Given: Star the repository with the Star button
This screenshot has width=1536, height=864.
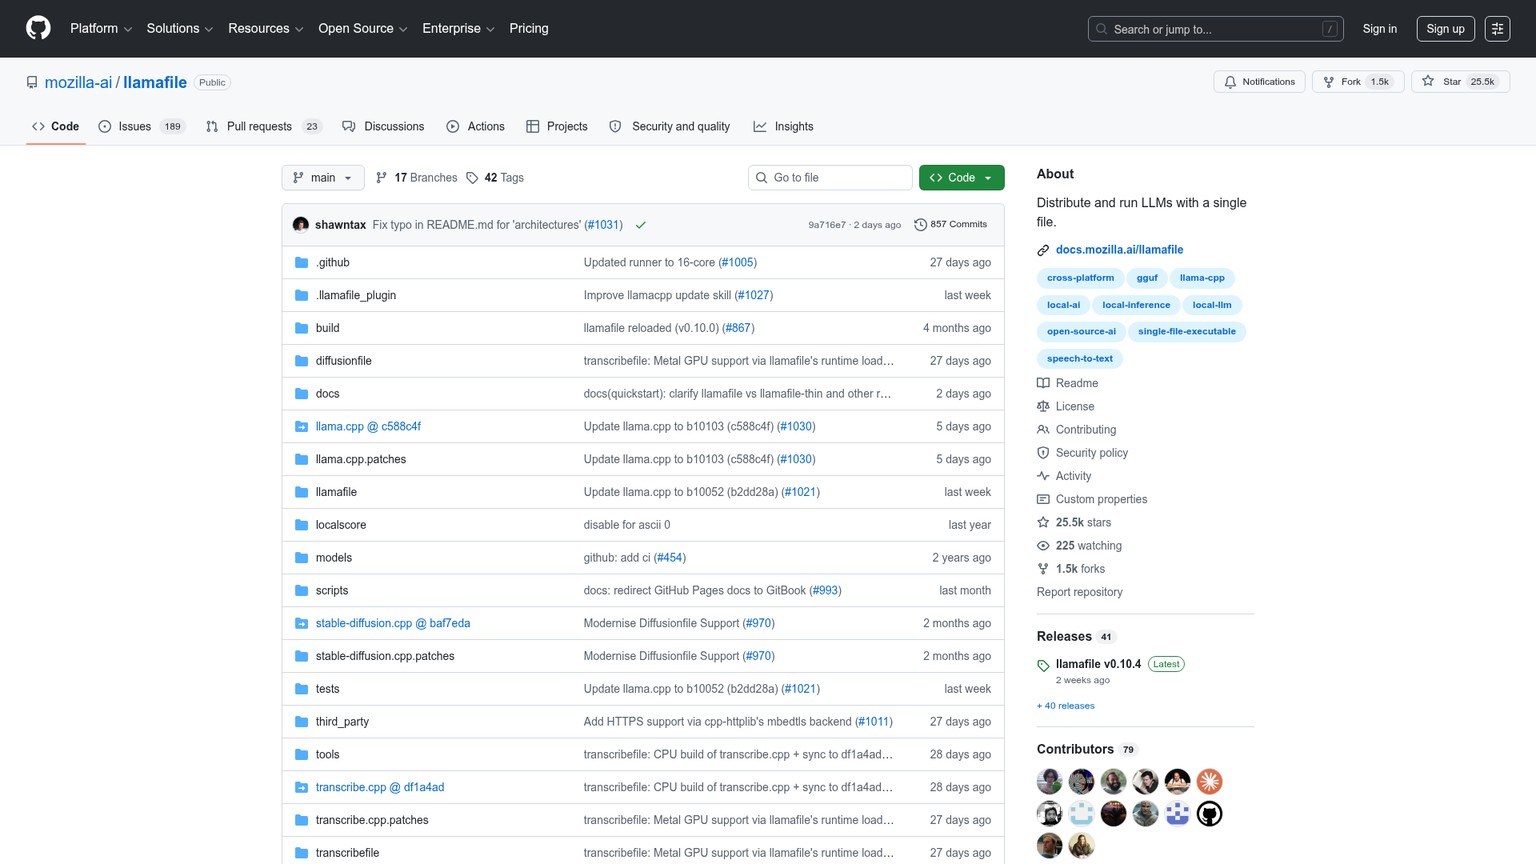Looking at the screenshot, I should 1460,82.
